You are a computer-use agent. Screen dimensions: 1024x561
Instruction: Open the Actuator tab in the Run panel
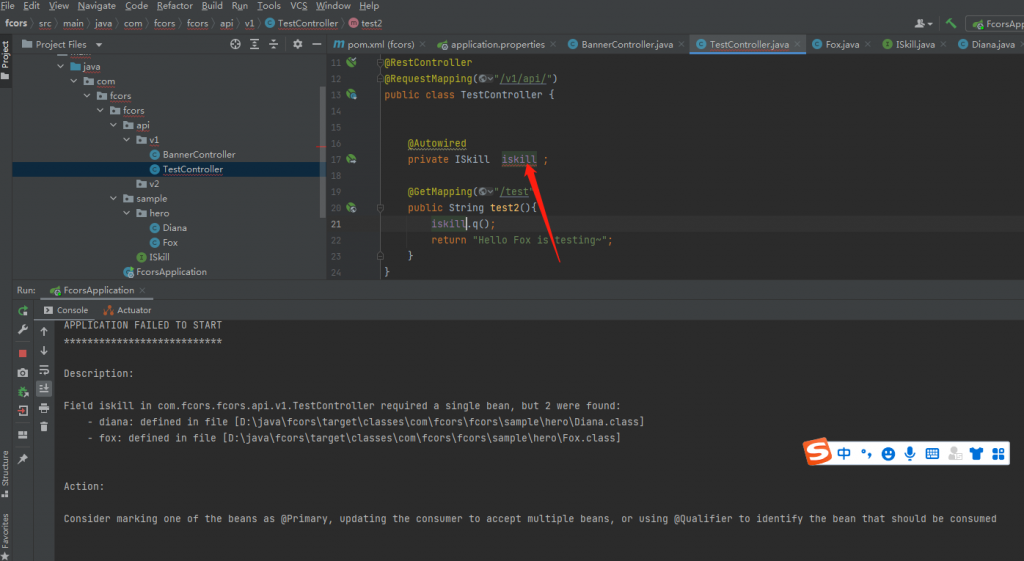click(x=127, y=310)
